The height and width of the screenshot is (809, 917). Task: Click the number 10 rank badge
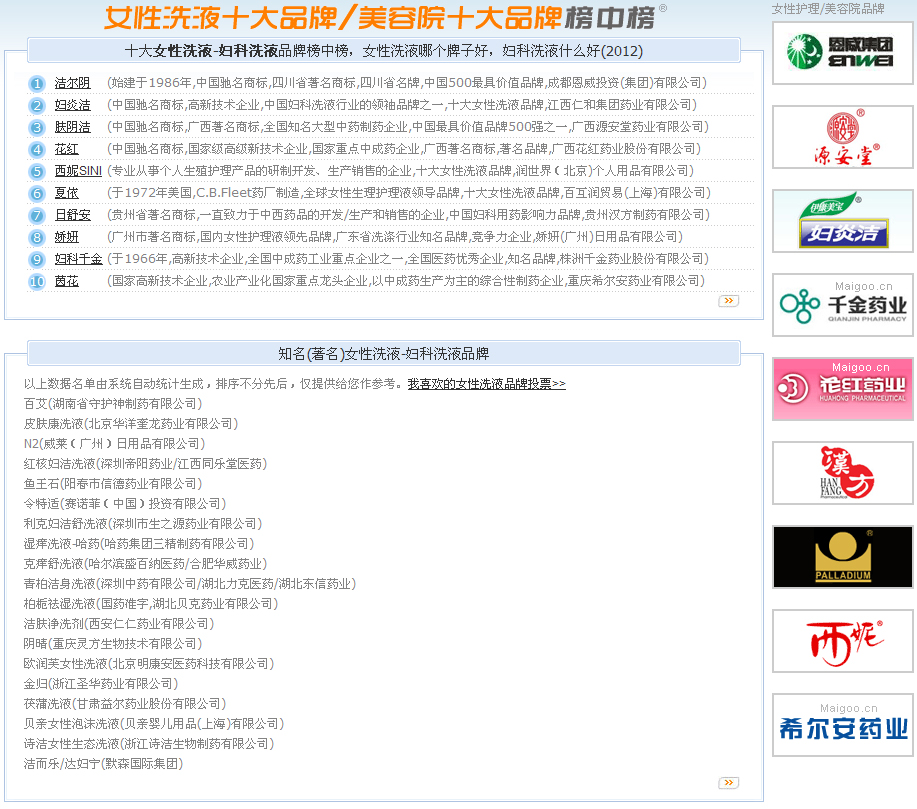(x=37, y=281)
